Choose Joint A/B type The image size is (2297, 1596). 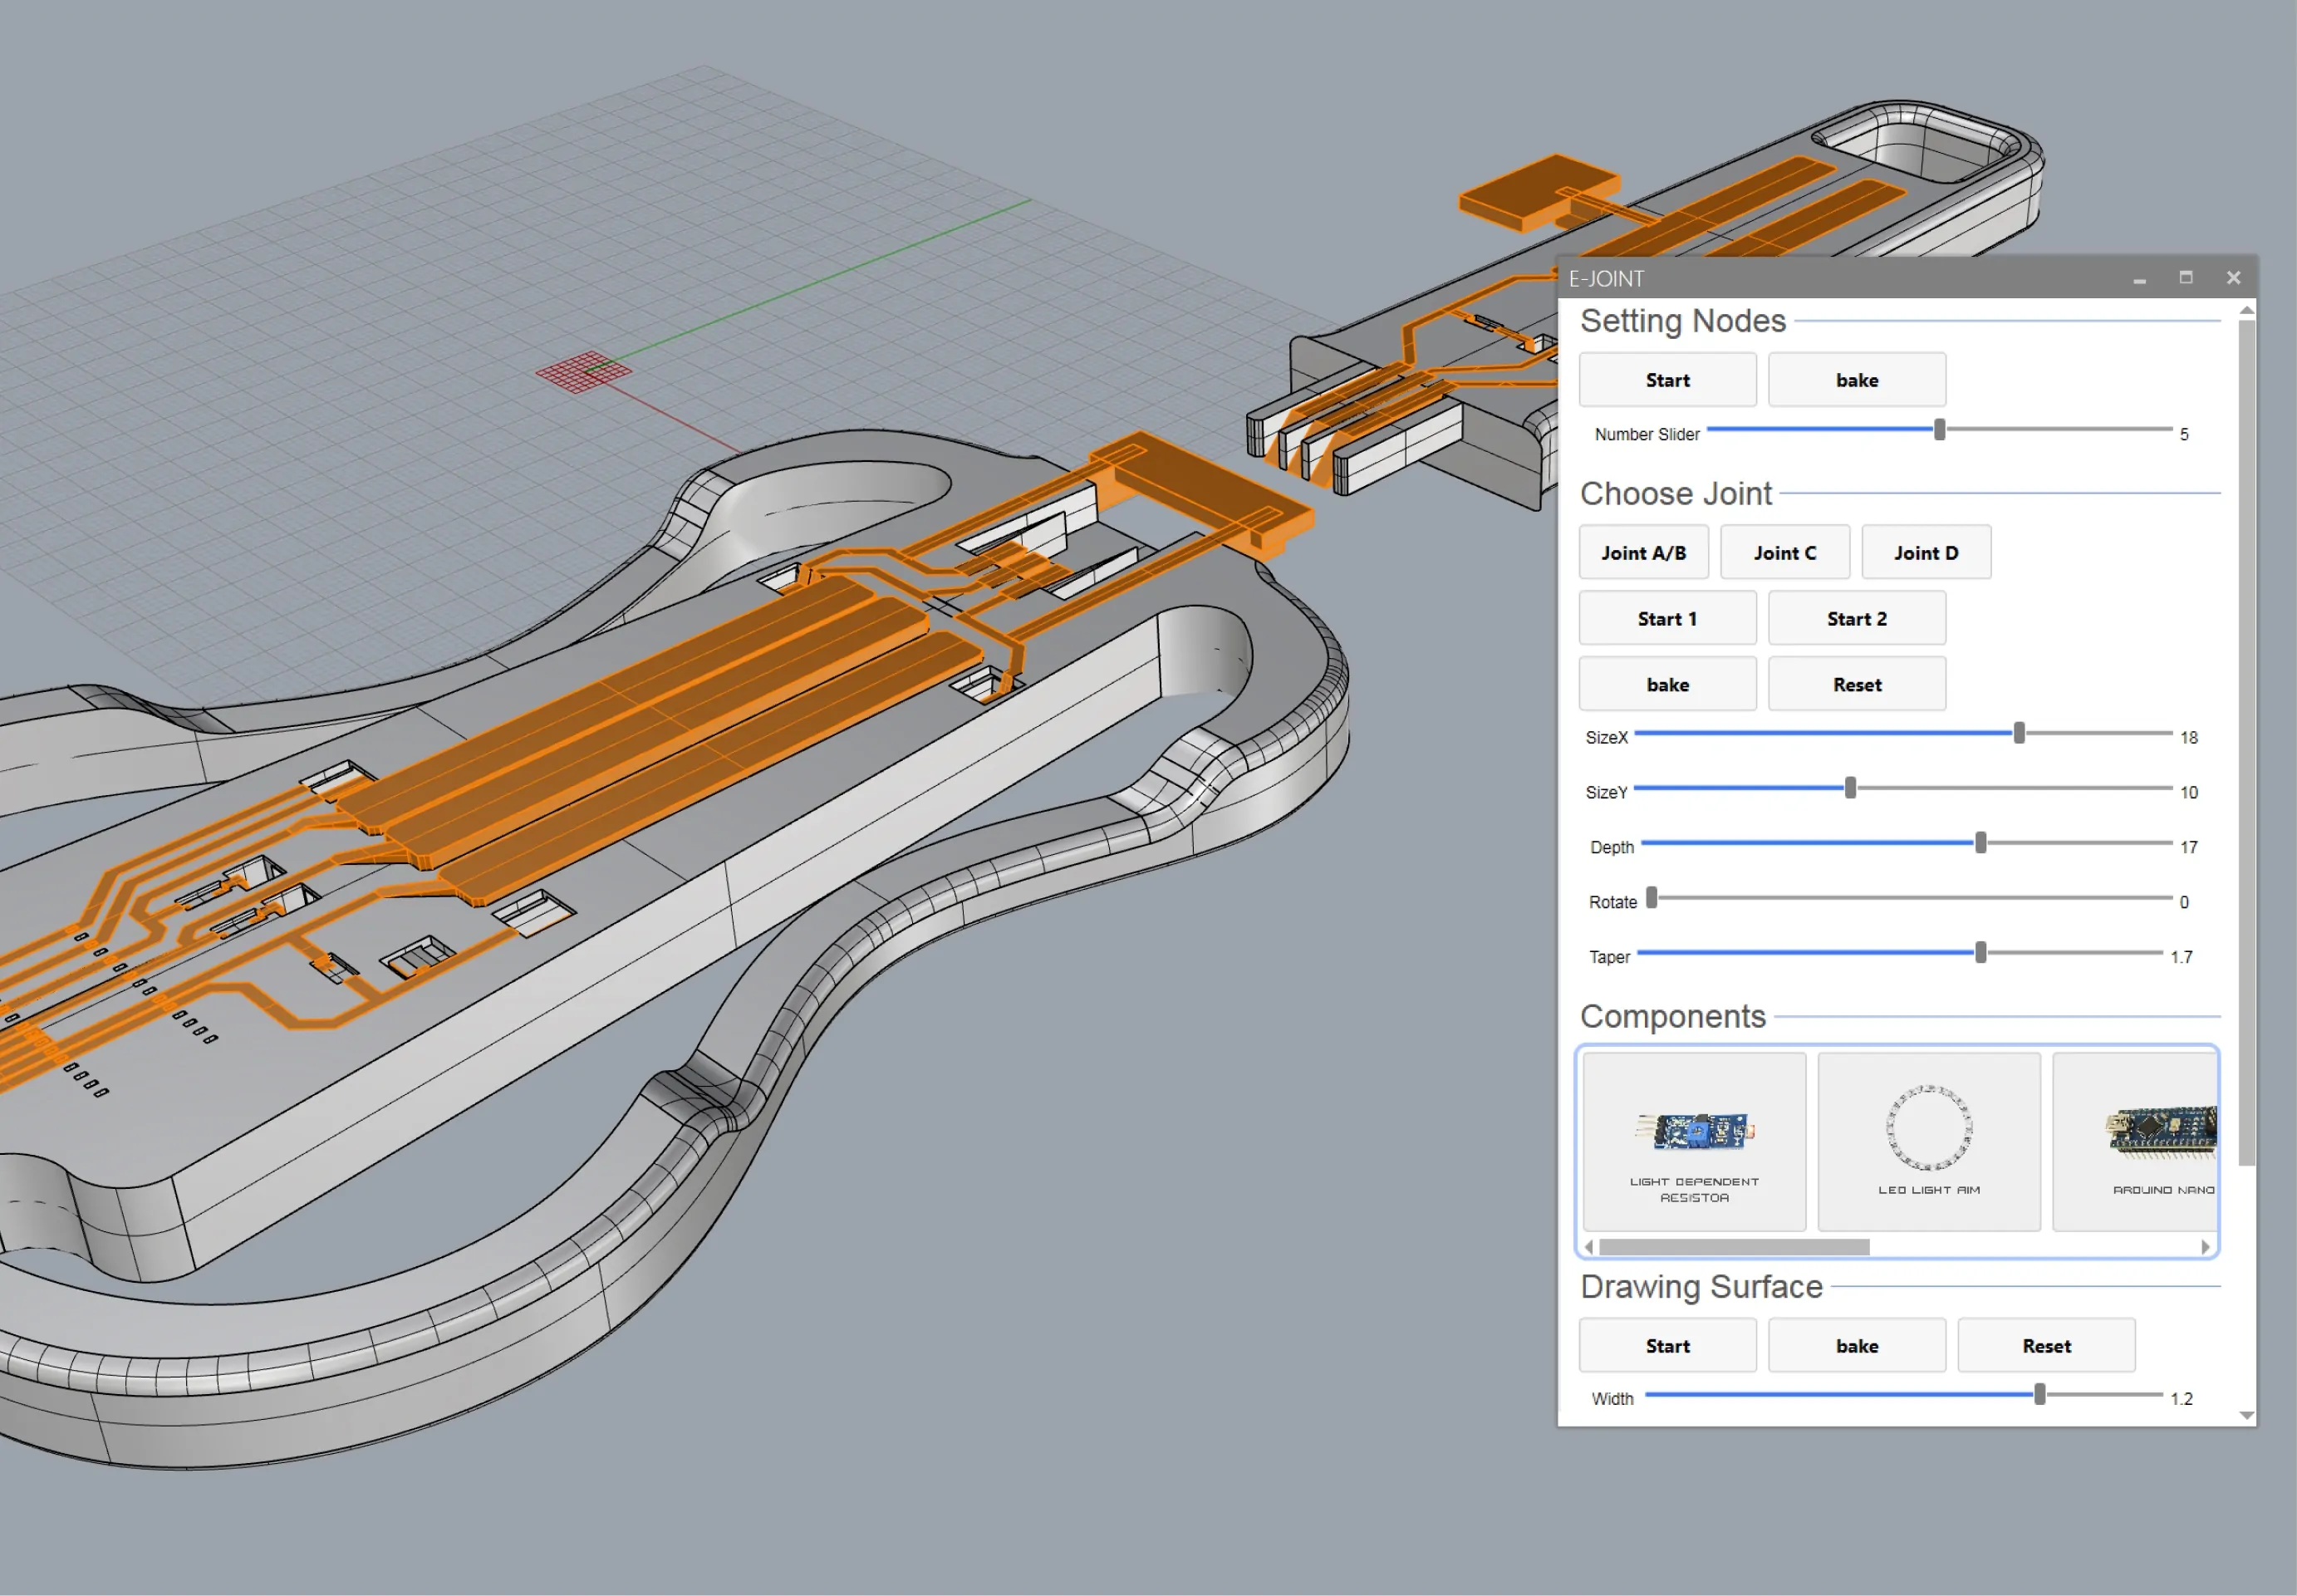(x=1643, y=553)
